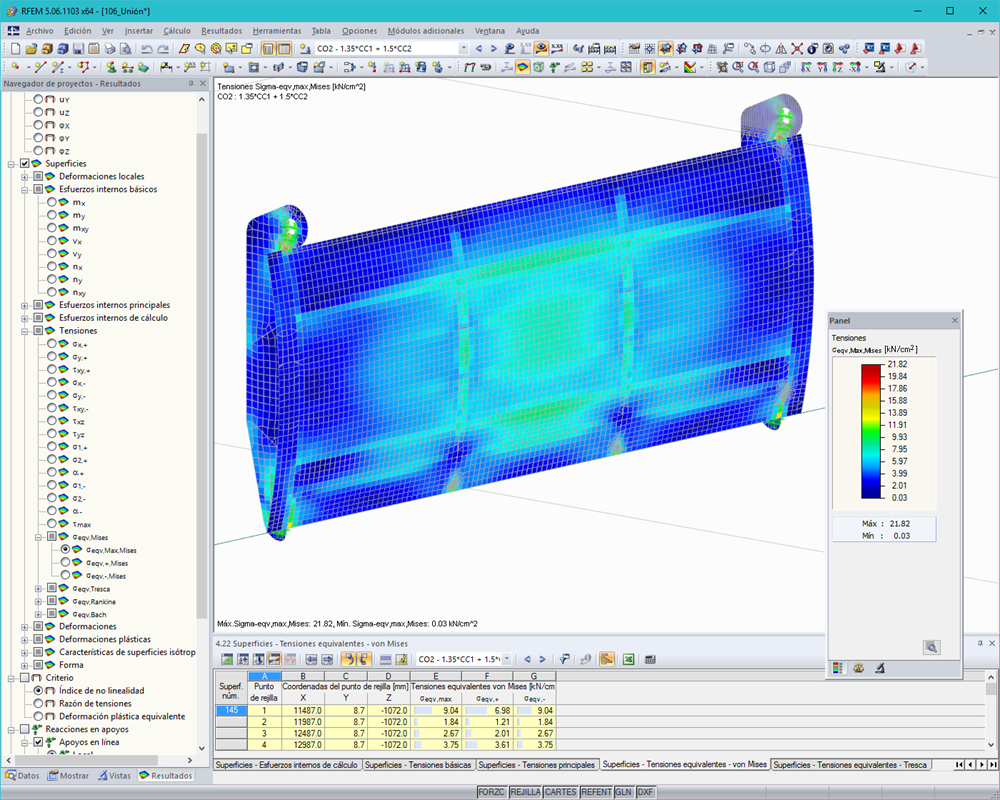Toggle the CARTES status bar button

pos(561,792)
